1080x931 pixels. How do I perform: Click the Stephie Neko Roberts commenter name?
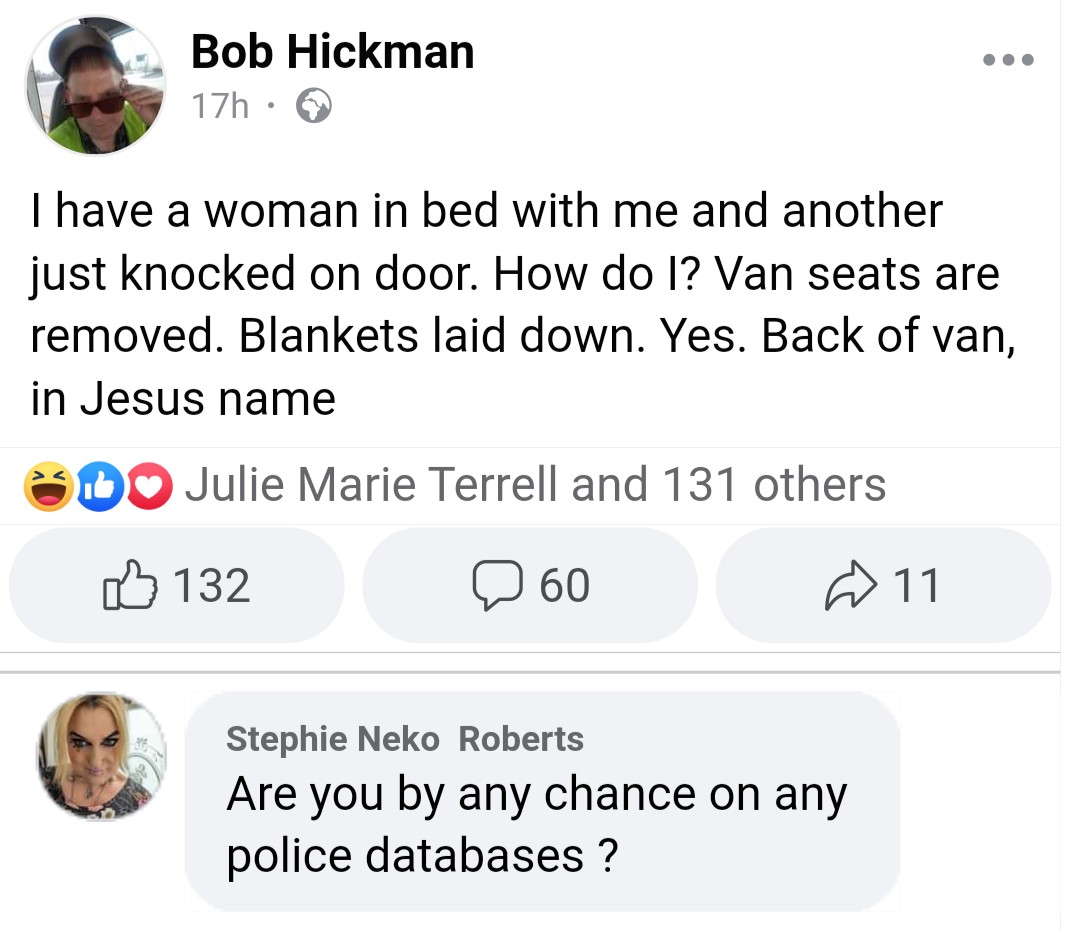(405, 739)
